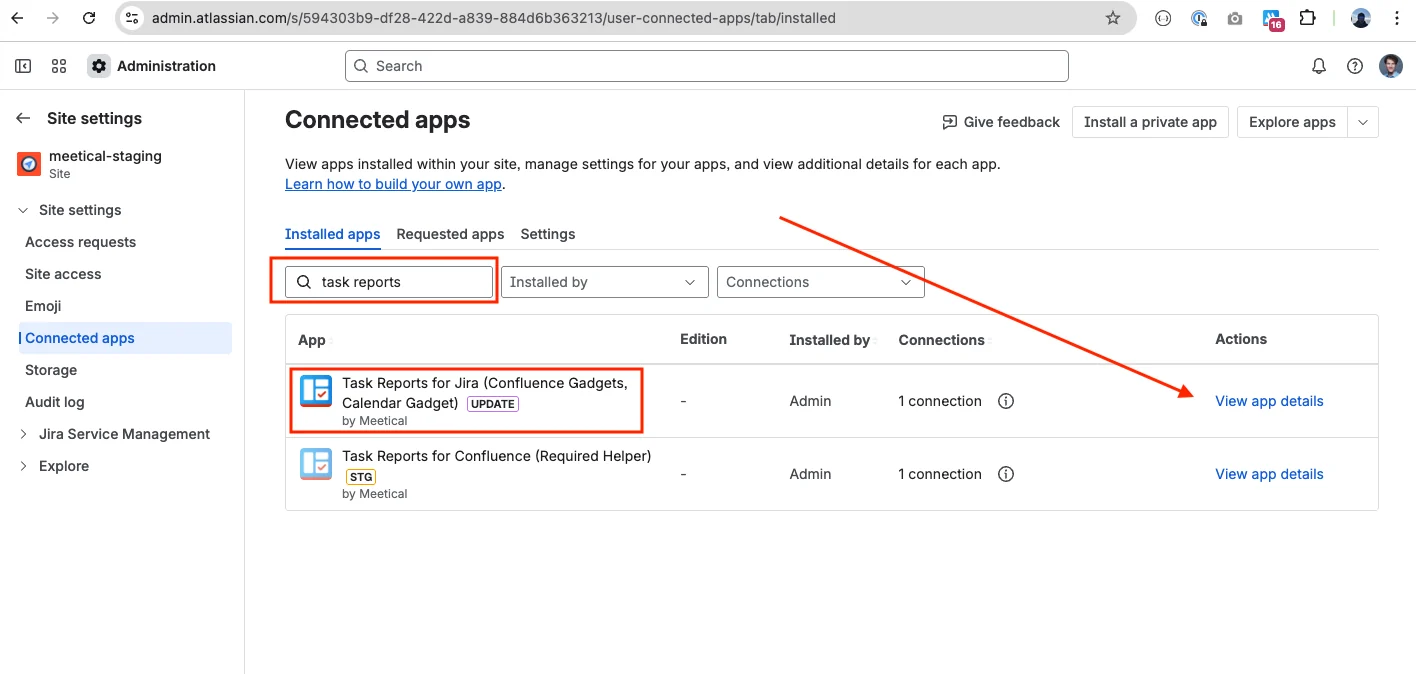
Task: Open the Installed by dropdown
Action: point(605,282)
